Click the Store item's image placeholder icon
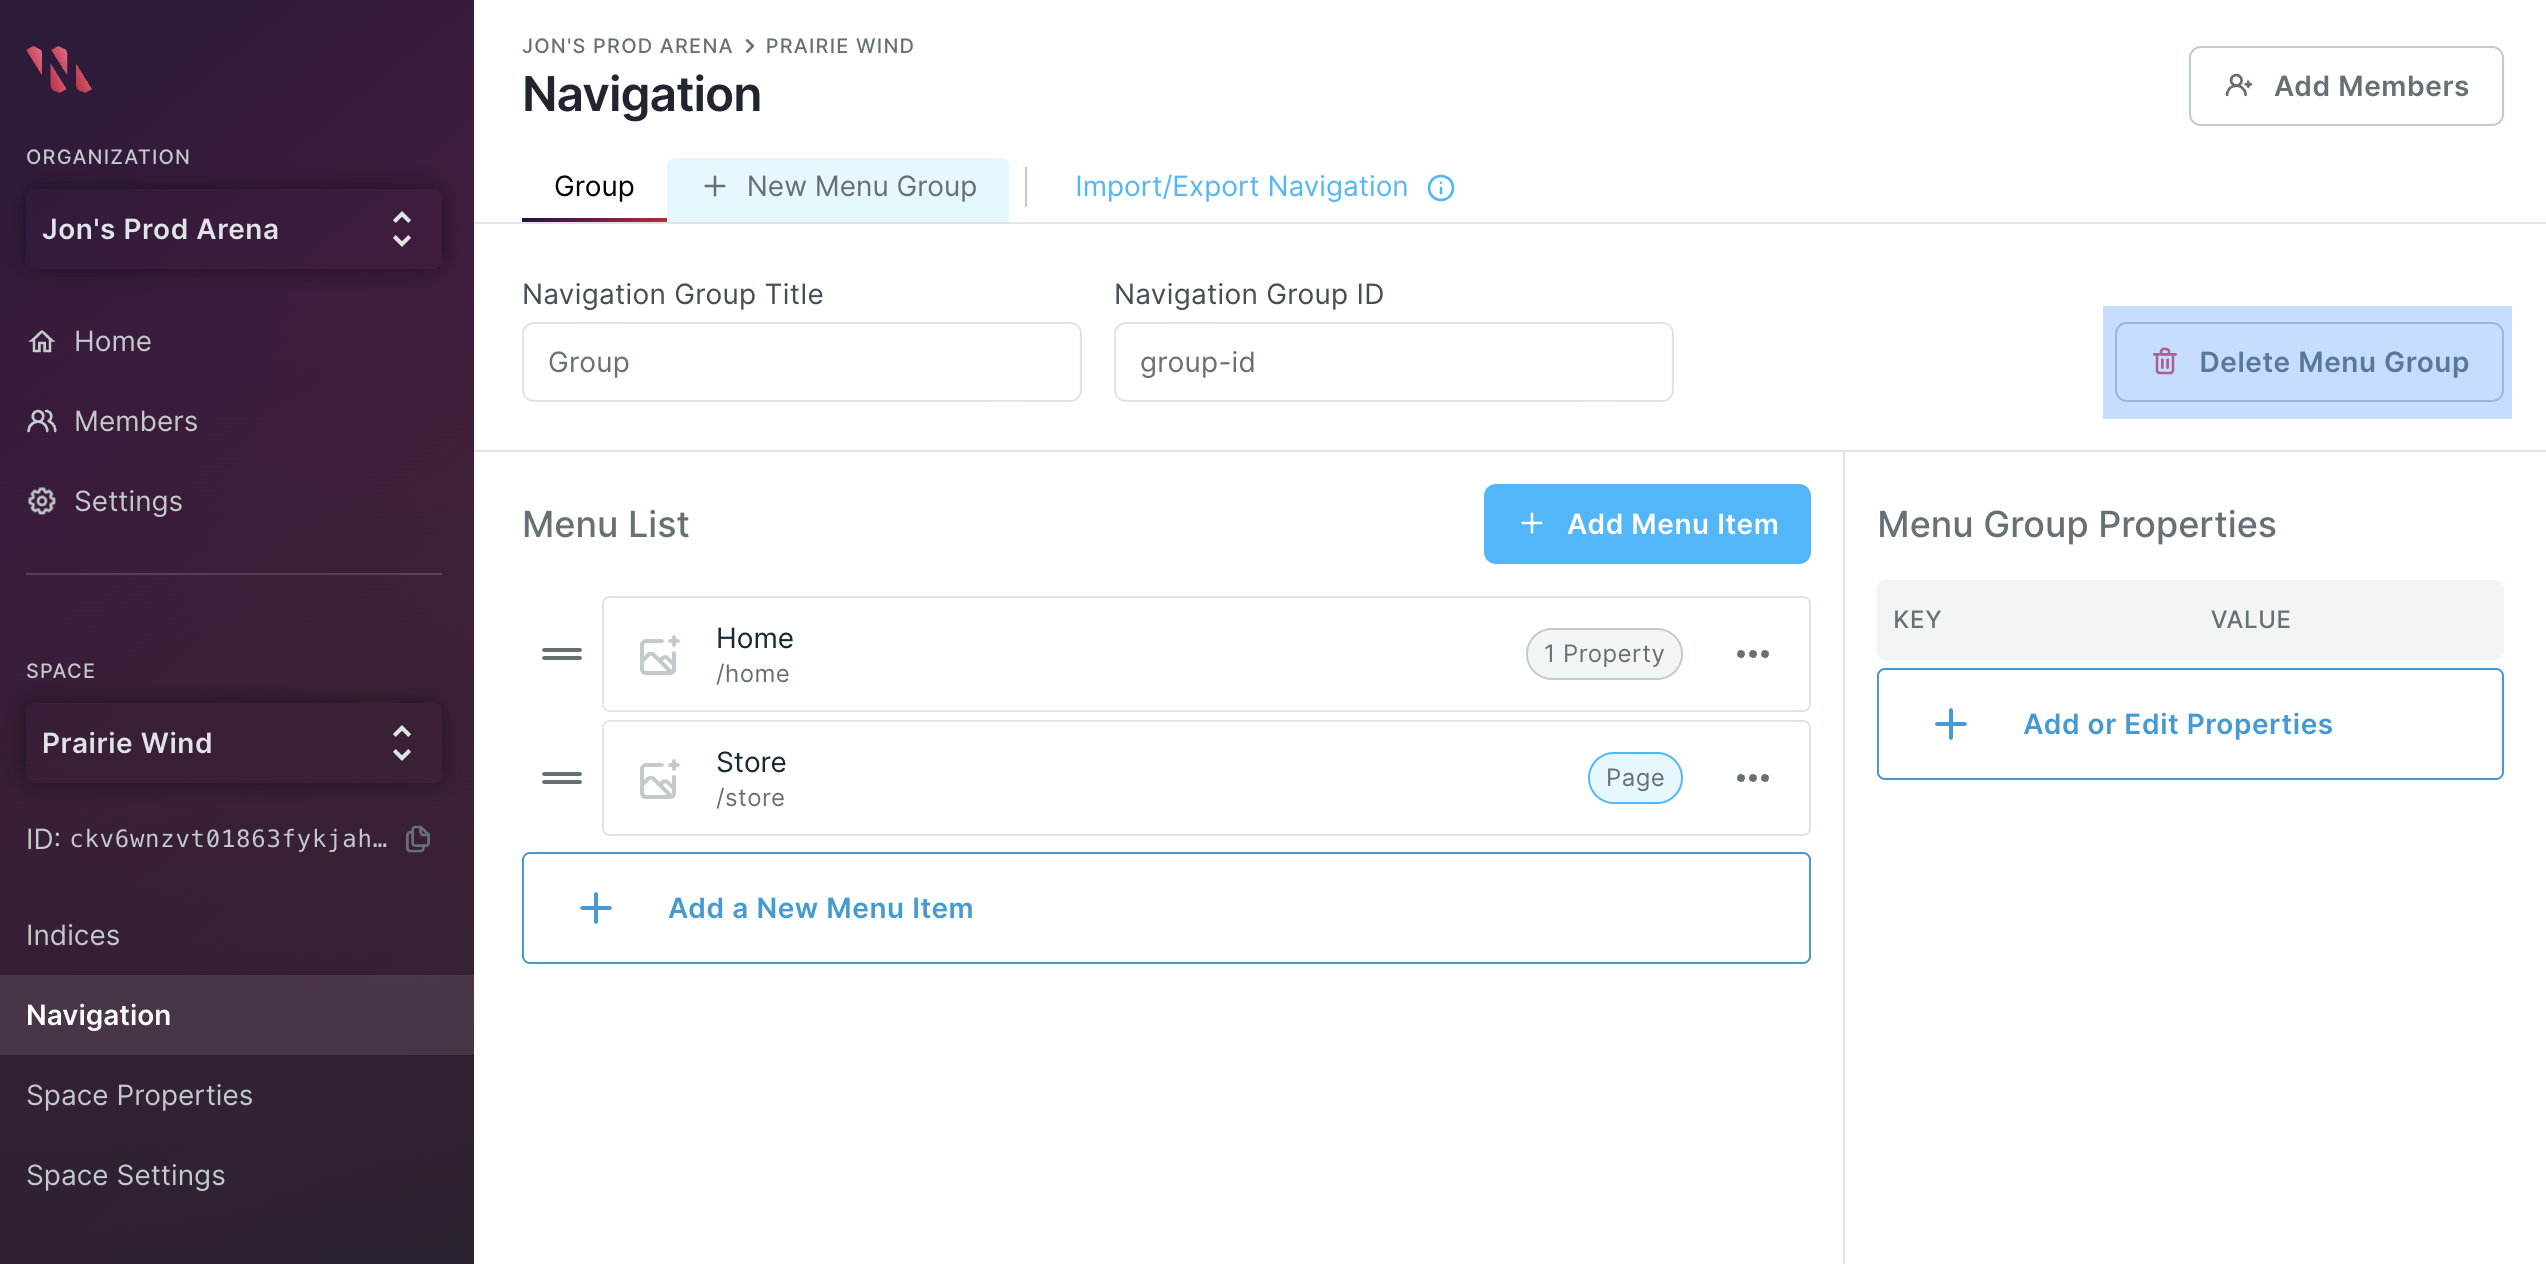Viewport: 2546px width, 1264px height. (659, 779)
